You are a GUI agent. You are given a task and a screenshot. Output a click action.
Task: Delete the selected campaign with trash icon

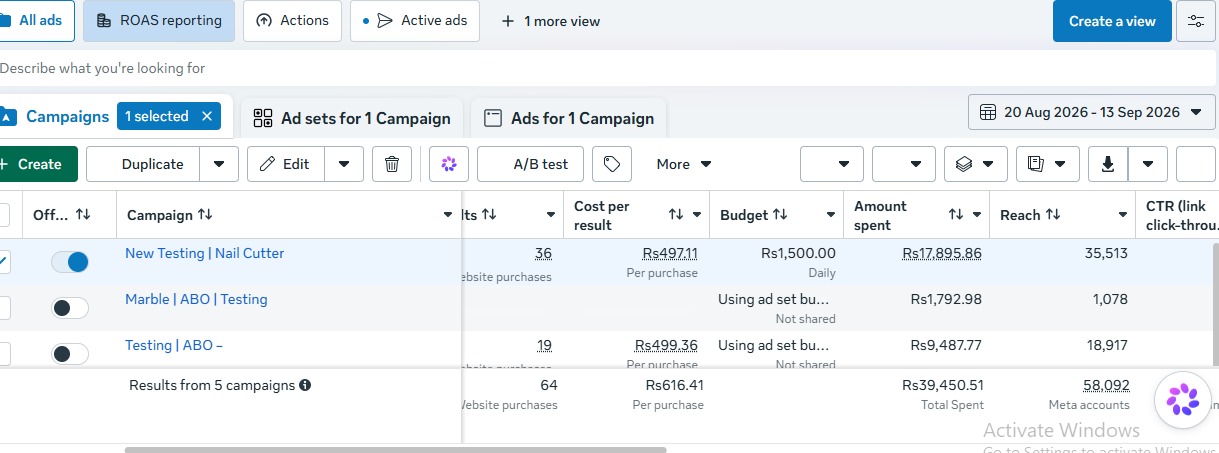click(x=392, y=164)
